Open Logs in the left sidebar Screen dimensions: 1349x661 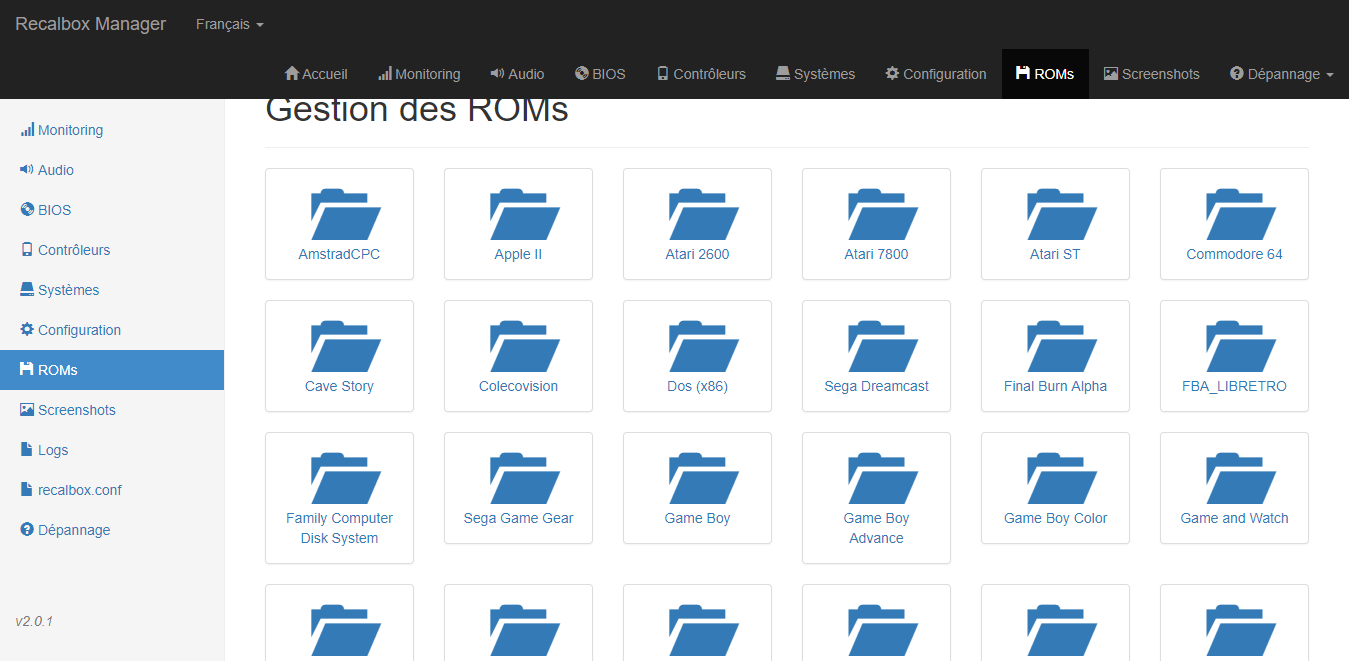pos(53,450)
